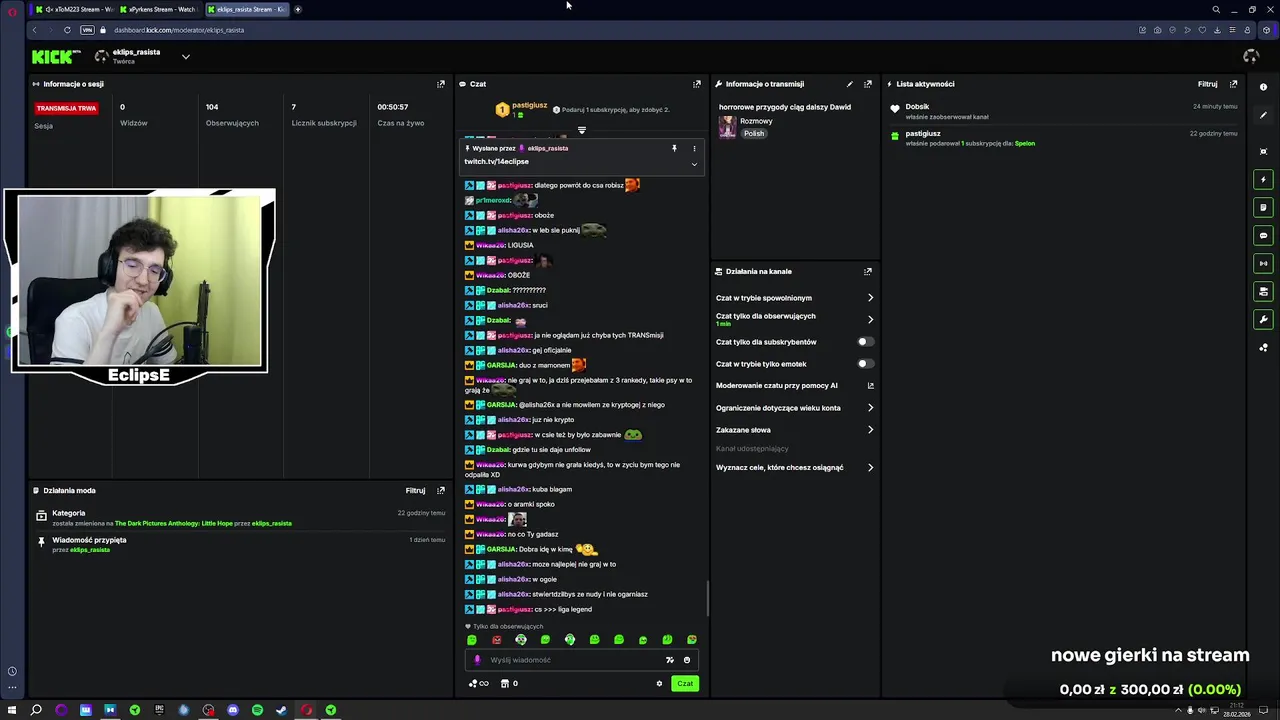This screenshot has height=720, width=1280.
Task: Select the eklips_rasista Stream browser tab
Action: point(247,9)
